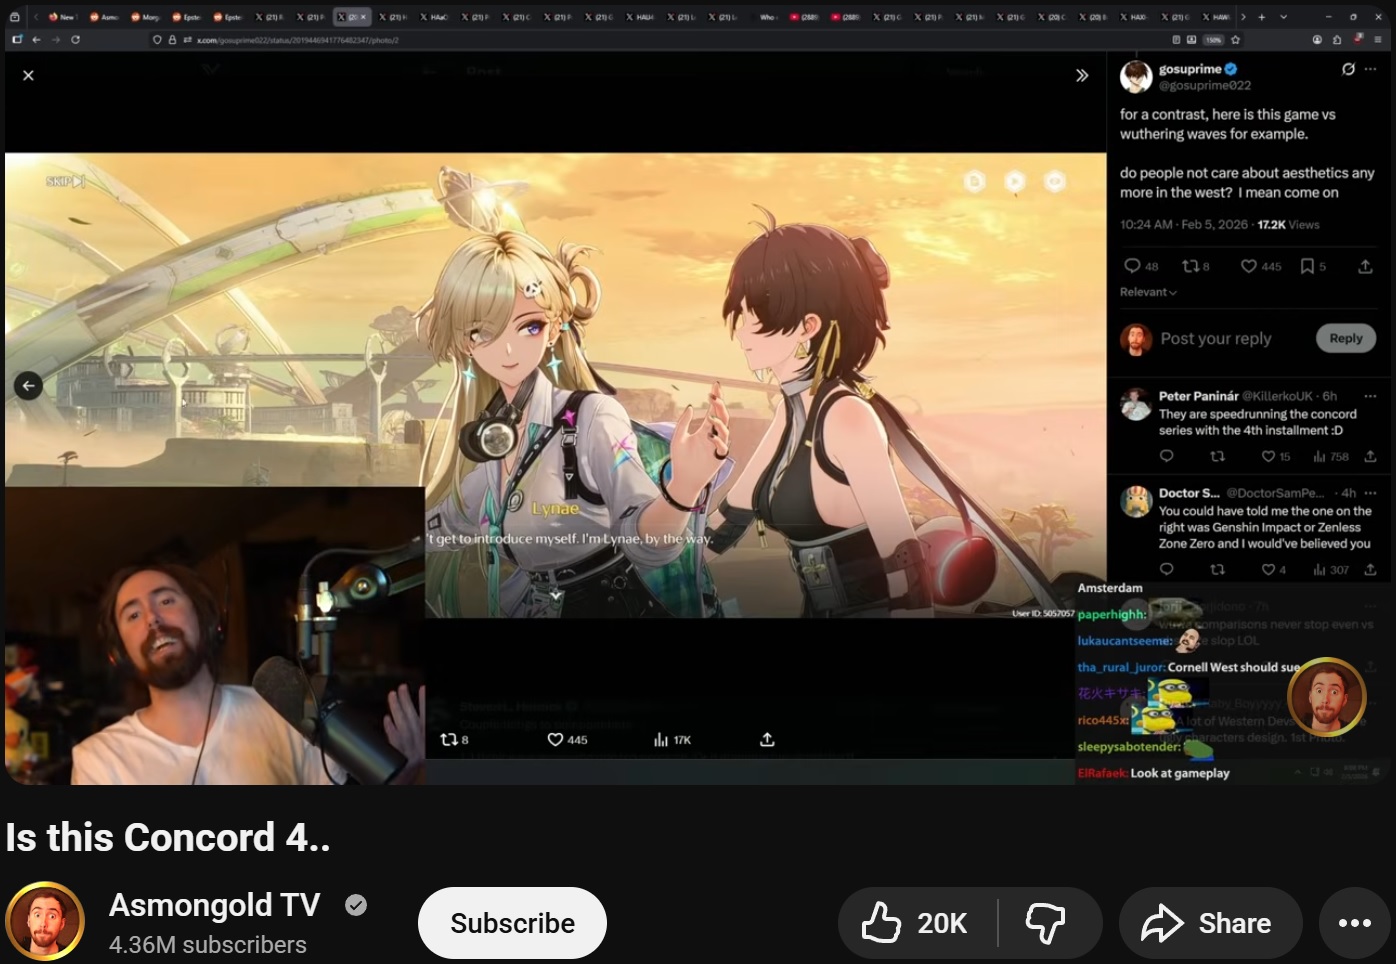Open more options on Doctor S's reply

click(x=1370, y=493)
